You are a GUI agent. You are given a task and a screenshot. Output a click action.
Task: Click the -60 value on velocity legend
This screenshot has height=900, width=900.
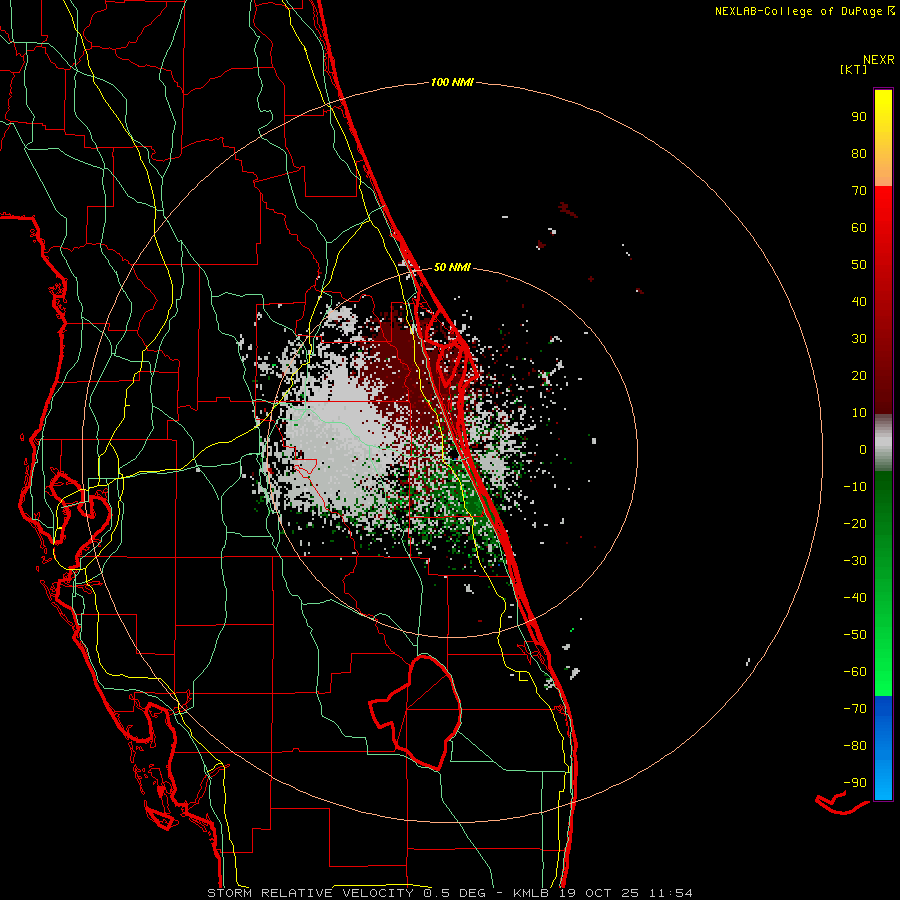855,672
